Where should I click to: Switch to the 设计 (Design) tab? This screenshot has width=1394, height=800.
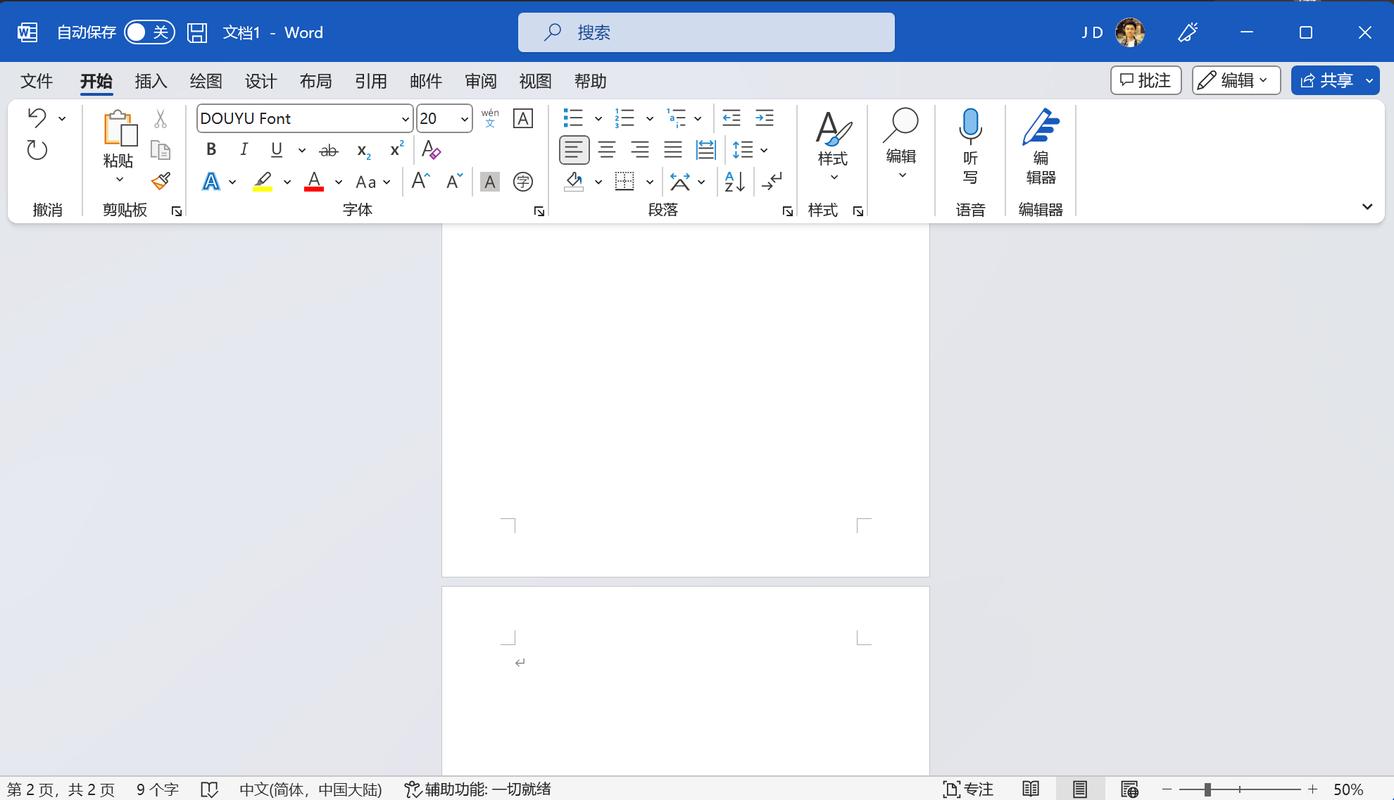click(x=261, y=81)
